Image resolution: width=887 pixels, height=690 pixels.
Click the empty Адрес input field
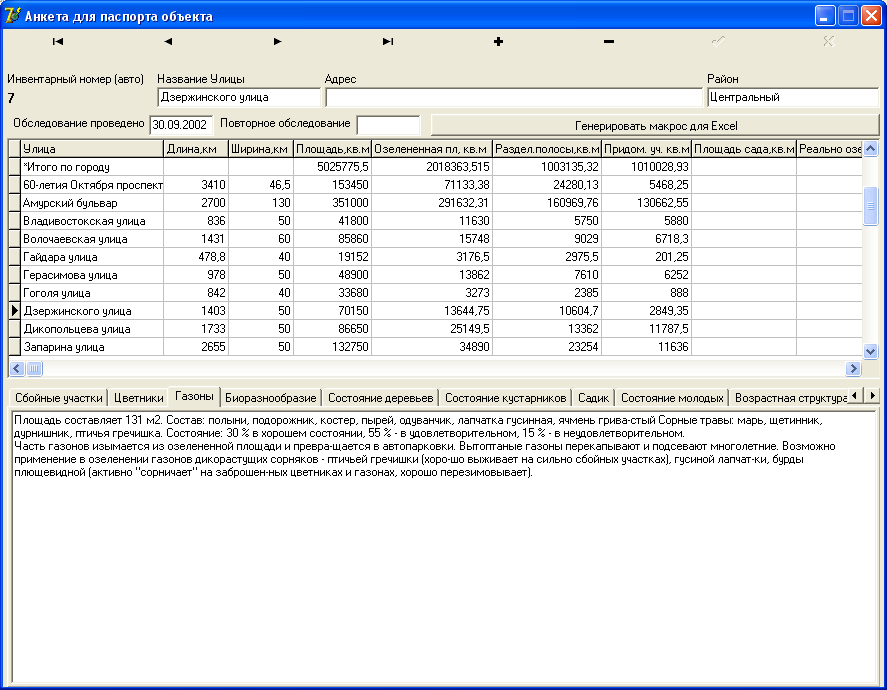514,97
